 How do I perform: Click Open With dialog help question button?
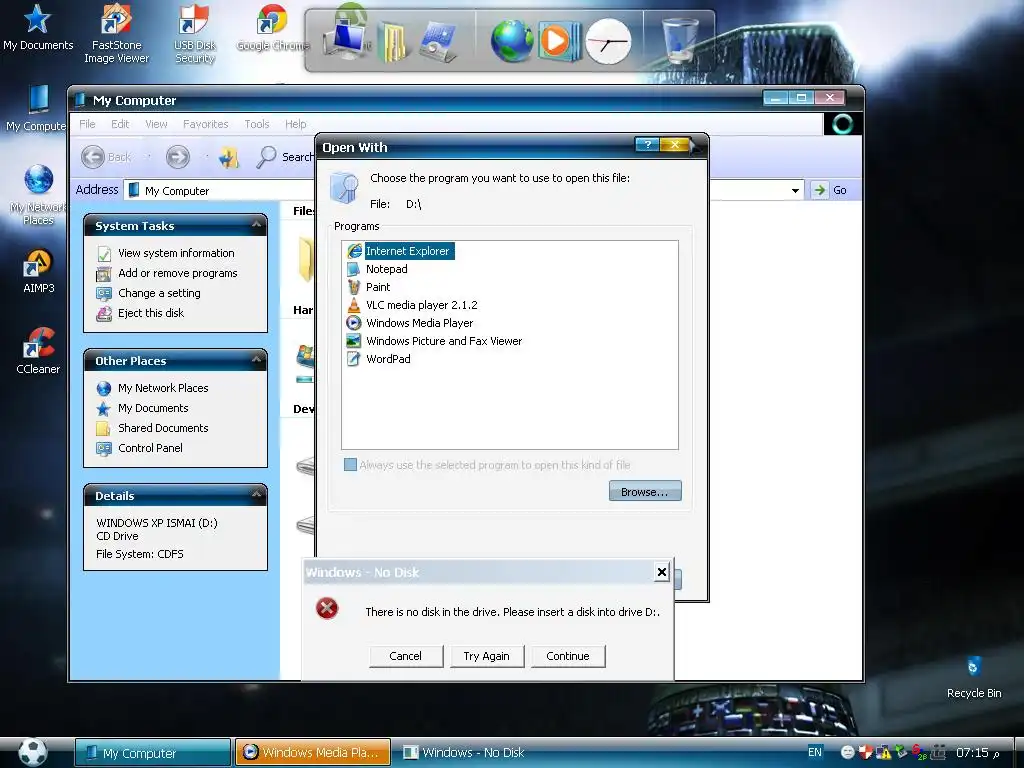tap(647, 144)
